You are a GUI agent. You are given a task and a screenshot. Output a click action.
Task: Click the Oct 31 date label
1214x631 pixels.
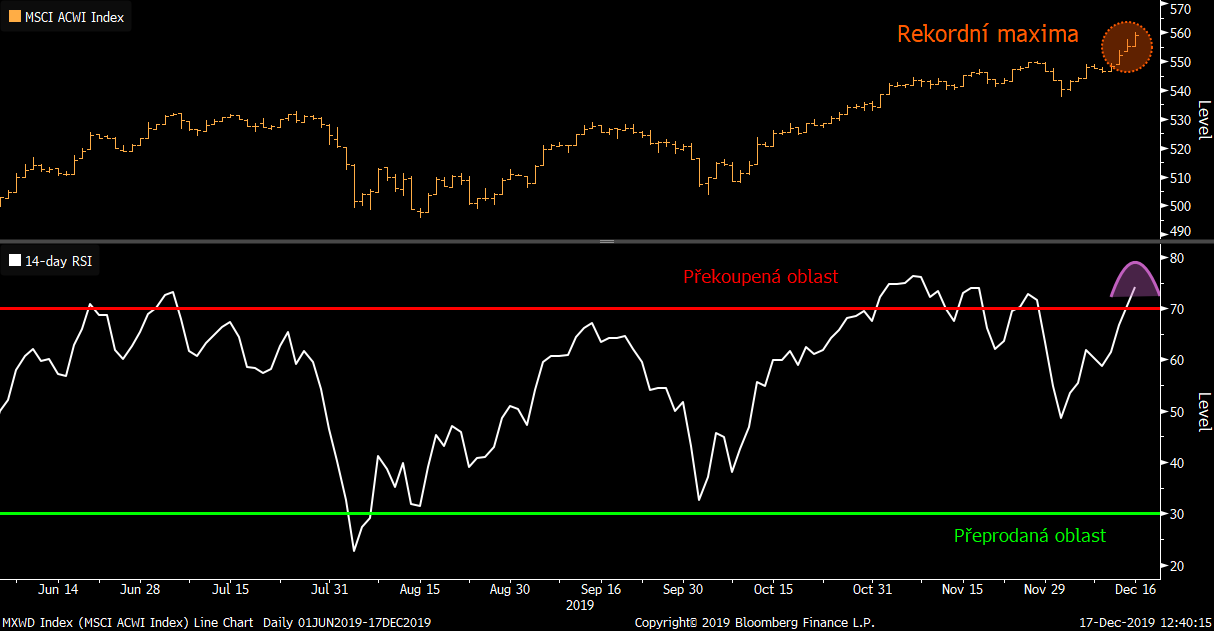click(x=872, y=590)
